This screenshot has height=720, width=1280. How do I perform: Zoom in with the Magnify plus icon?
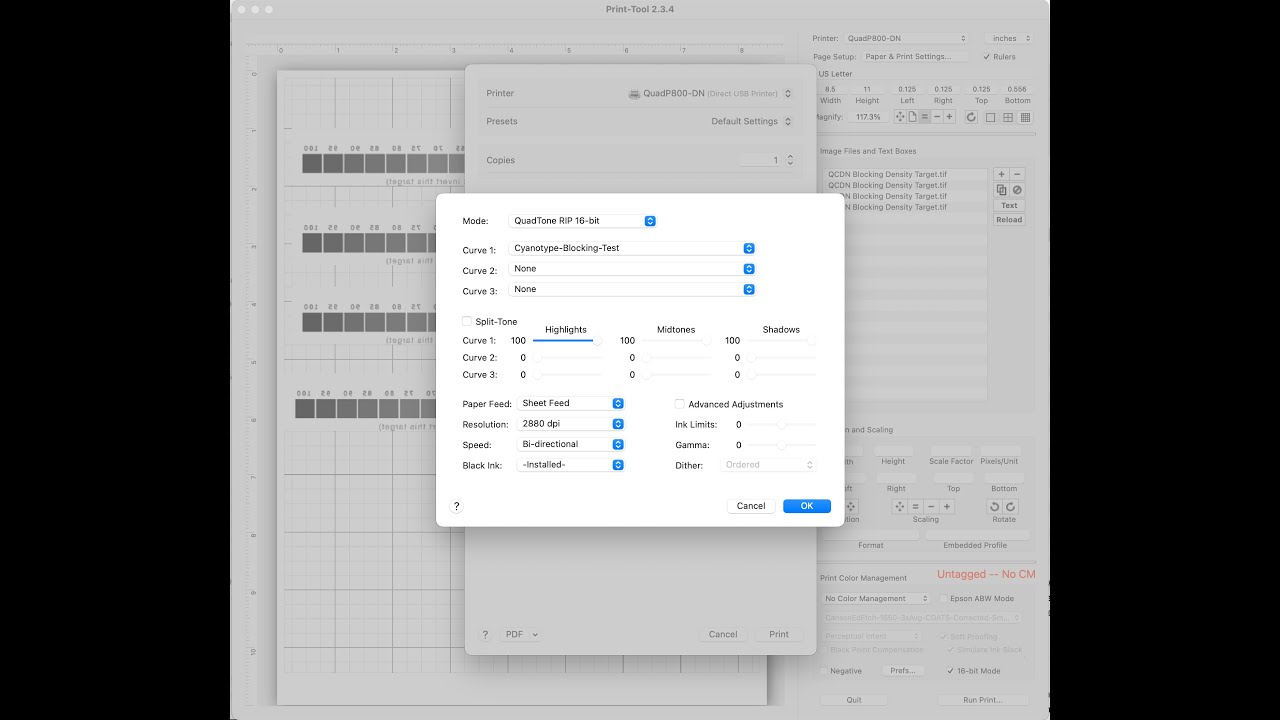(x=949, y=117)
